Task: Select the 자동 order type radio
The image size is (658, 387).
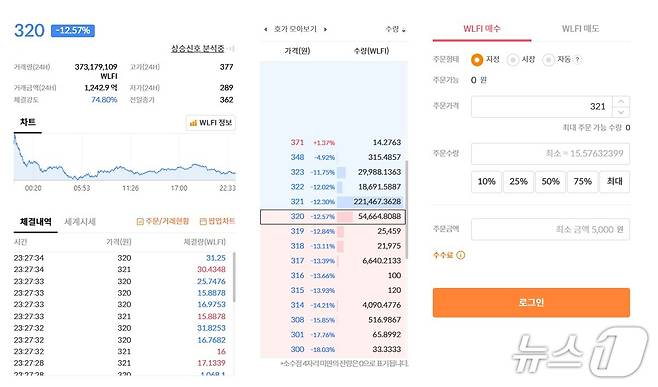Action: pyautogui.click(x=548, y=60)
